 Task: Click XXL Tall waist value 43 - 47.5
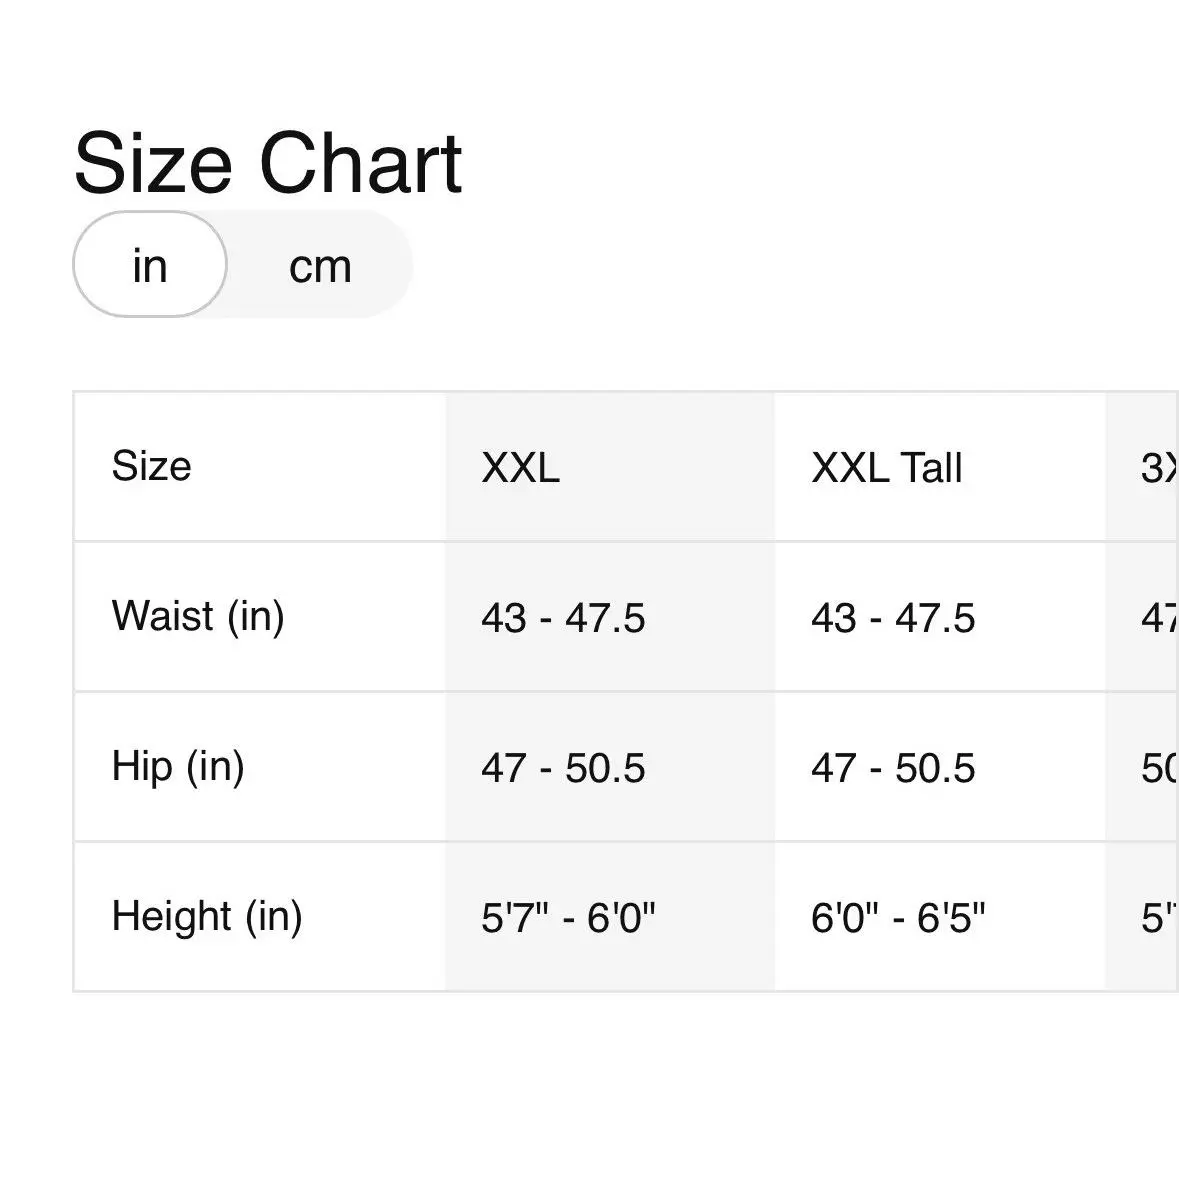[x=893, y=618]
